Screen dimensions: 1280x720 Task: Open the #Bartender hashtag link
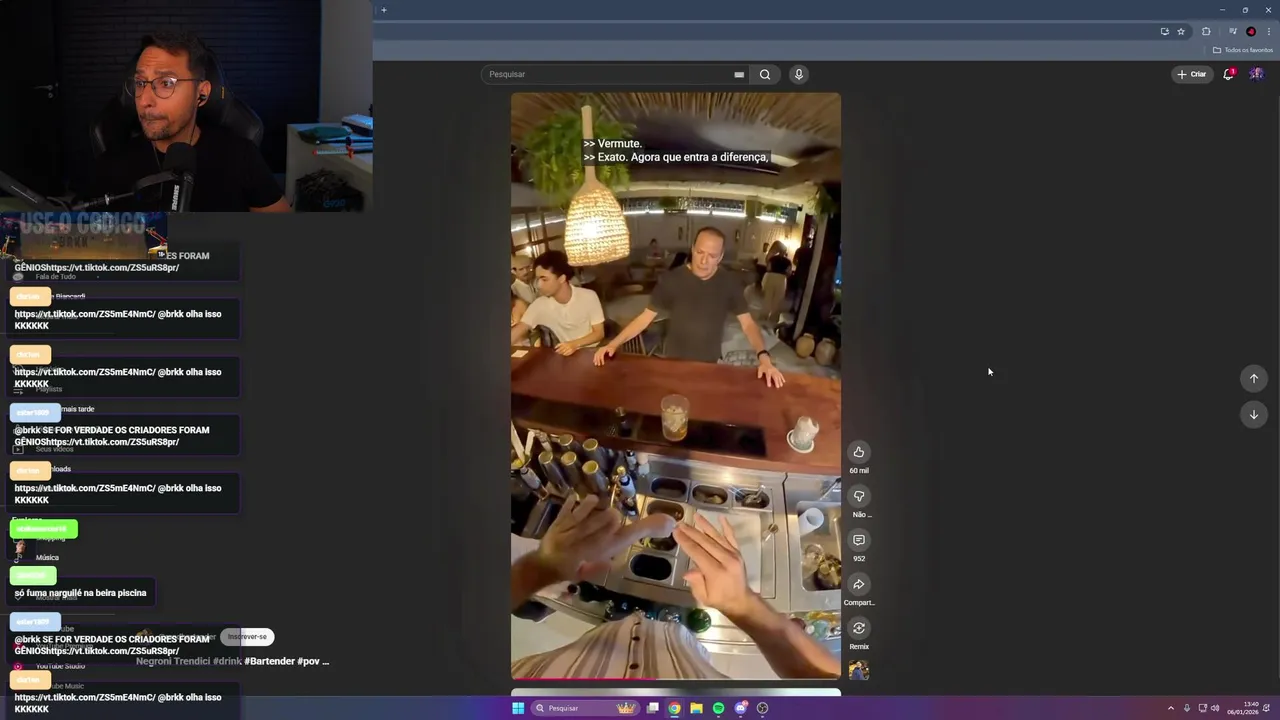coord(269,661)
